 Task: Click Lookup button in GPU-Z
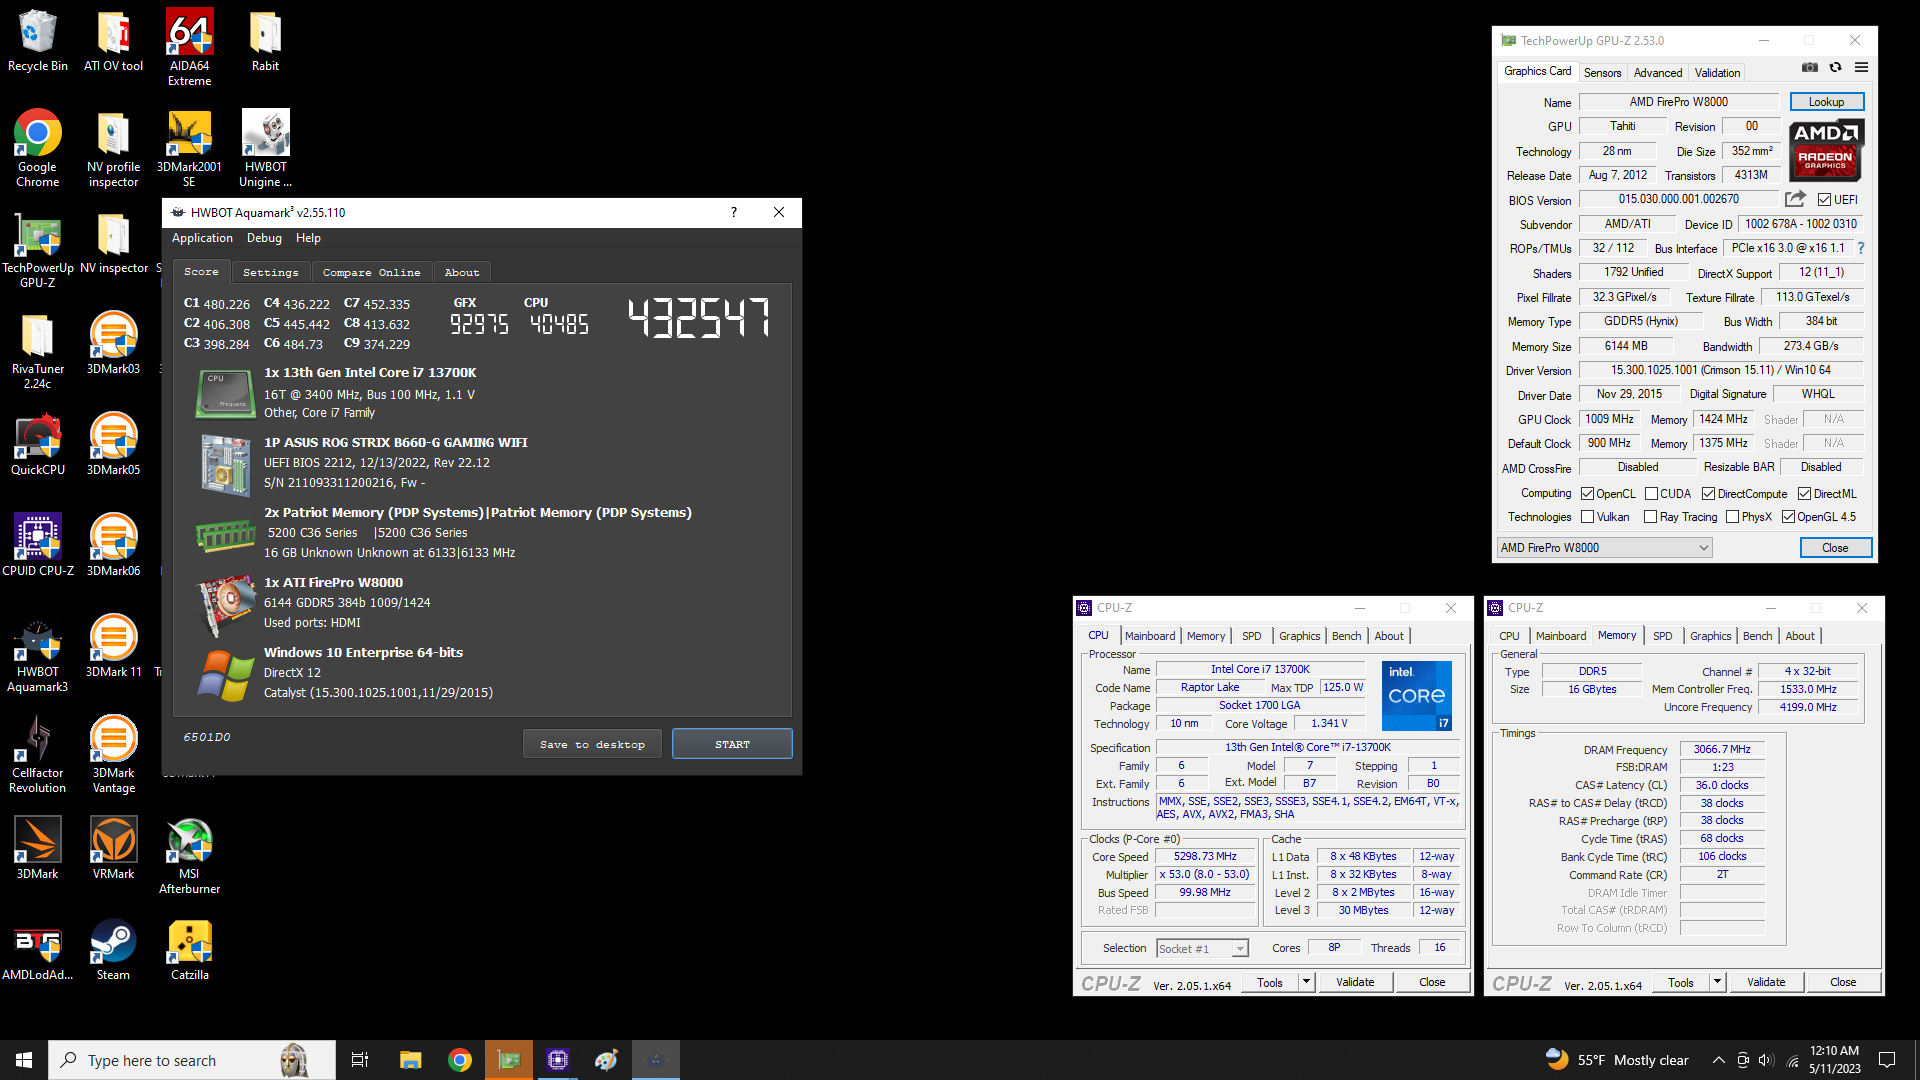click(x=1826, y=102)
